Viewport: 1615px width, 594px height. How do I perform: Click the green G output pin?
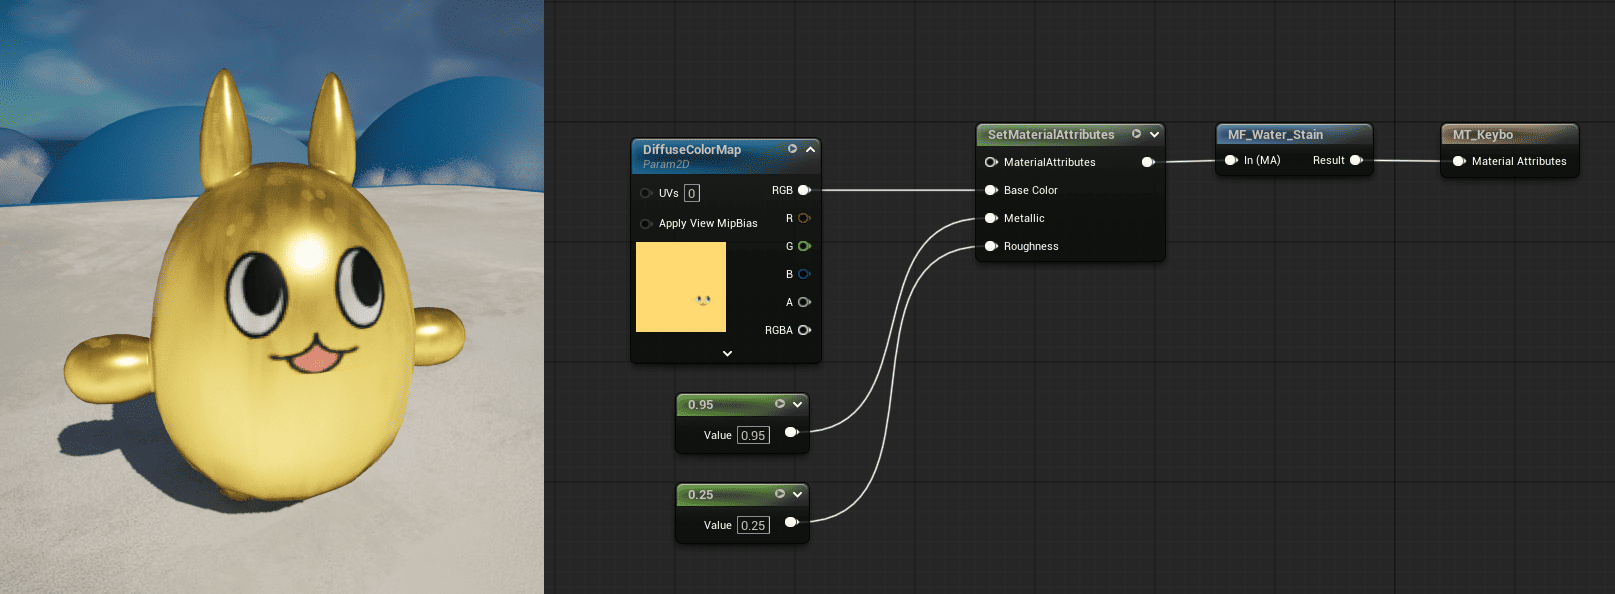(803, 246)
